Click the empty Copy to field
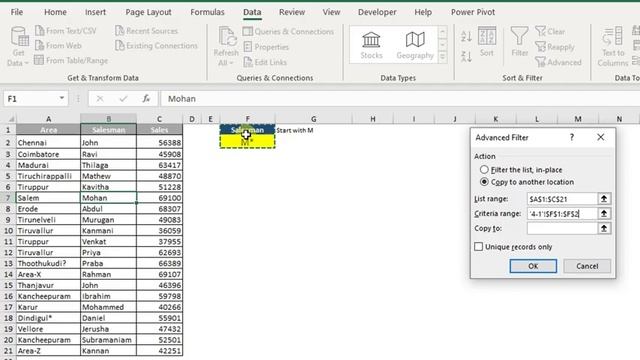The image size is (640, 360). [562, 228]
